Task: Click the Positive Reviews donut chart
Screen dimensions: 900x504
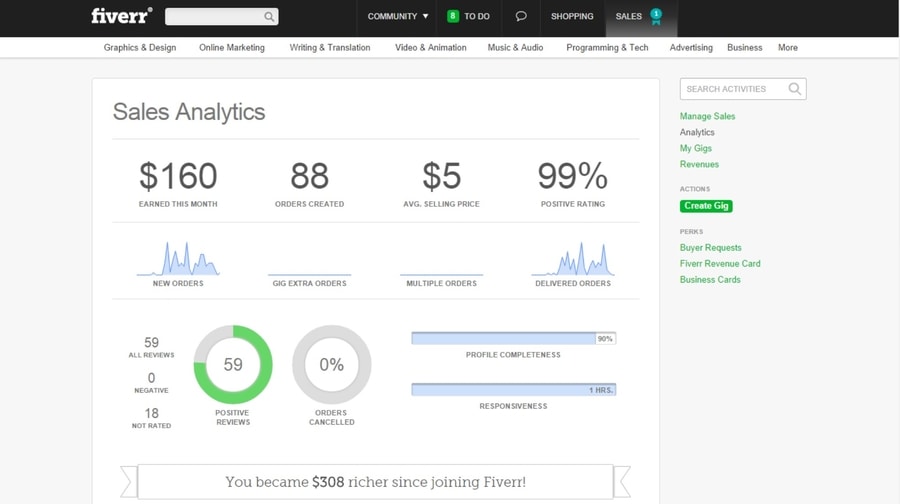Action: [x=233, y=365]
